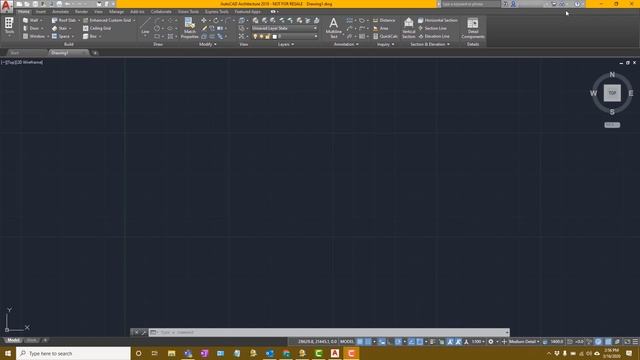This screenshot has height=360, width=640.
Task: Open the Medium Detail dropdown
Action: coord(524,342)
